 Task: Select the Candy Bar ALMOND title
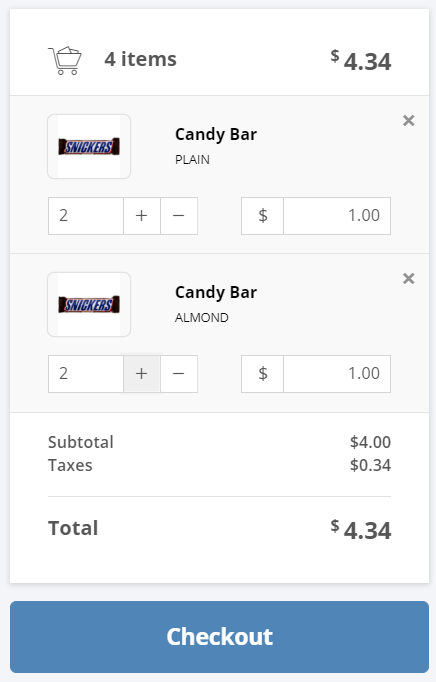[216, 292]
